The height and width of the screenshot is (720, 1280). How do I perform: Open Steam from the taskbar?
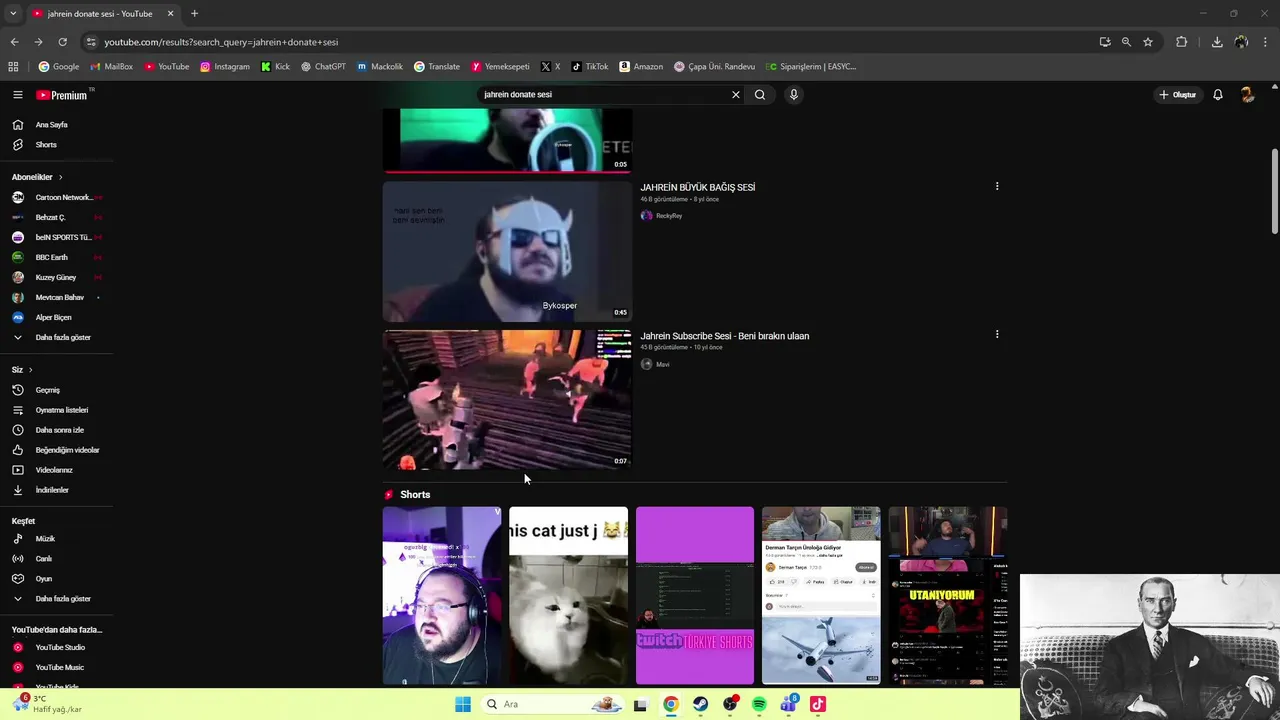pyautogui.click(x=700, y=704)
